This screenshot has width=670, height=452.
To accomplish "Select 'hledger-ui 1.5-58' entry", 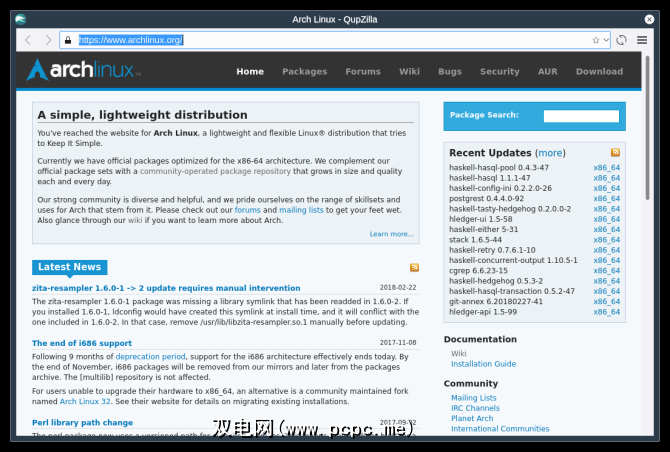I will [480, 219].
